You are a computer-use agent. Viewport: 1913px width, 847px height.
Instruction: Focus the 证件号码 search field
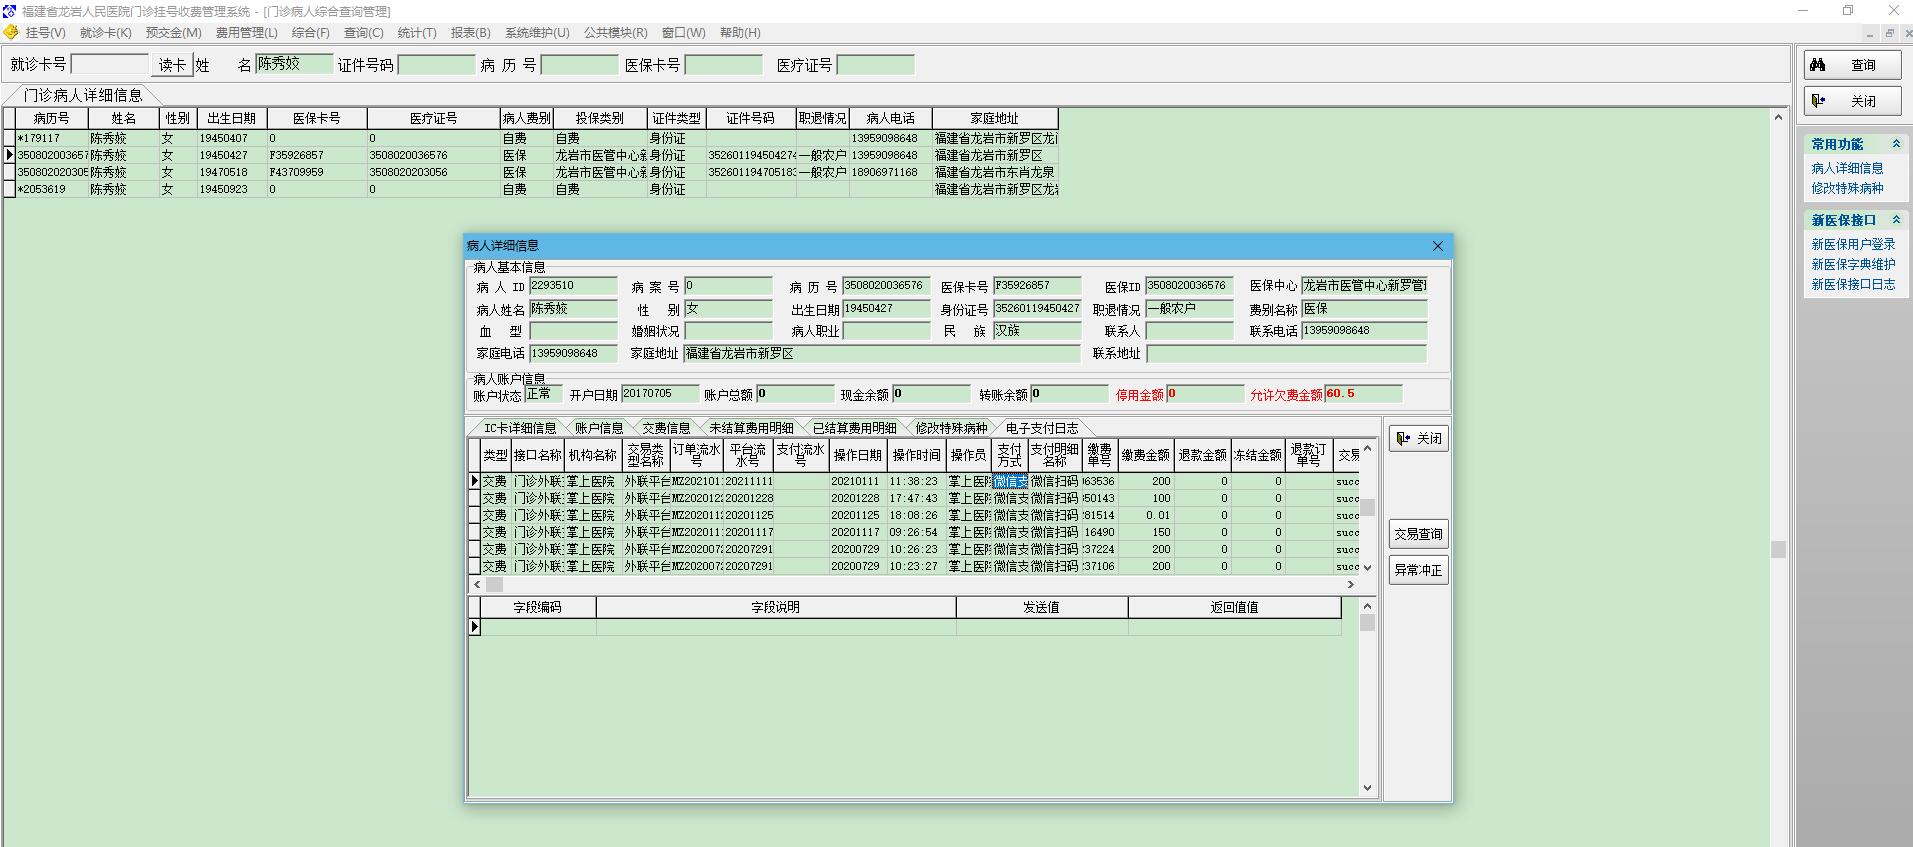point(436,65)
